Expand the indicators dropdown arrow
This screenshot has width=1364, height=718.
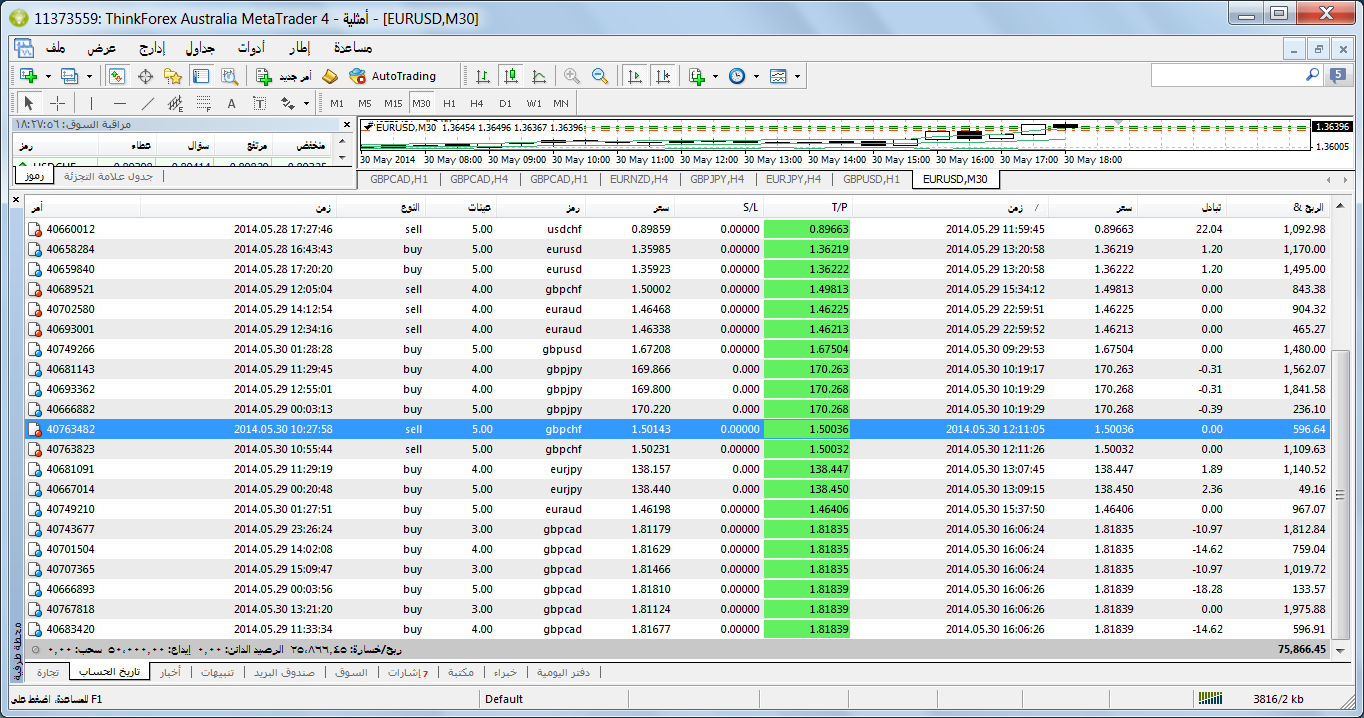click(x=715, y=76)
